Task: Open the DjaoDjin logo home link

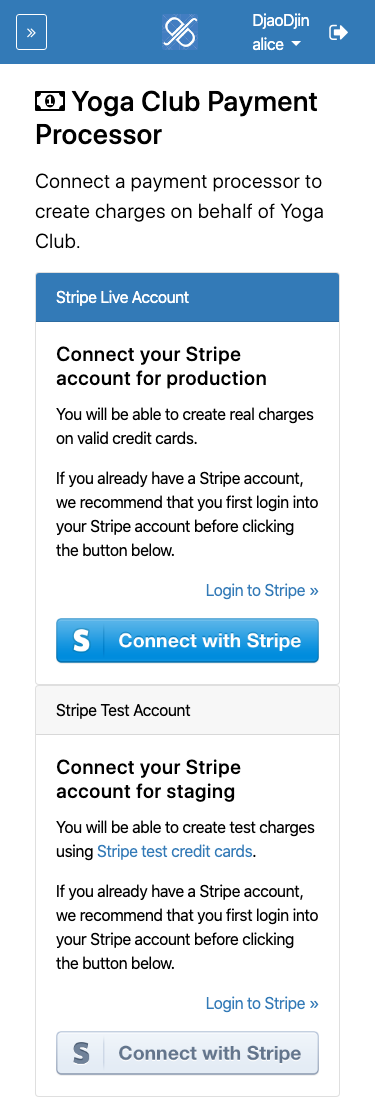Action: click(x=180, y=32)
